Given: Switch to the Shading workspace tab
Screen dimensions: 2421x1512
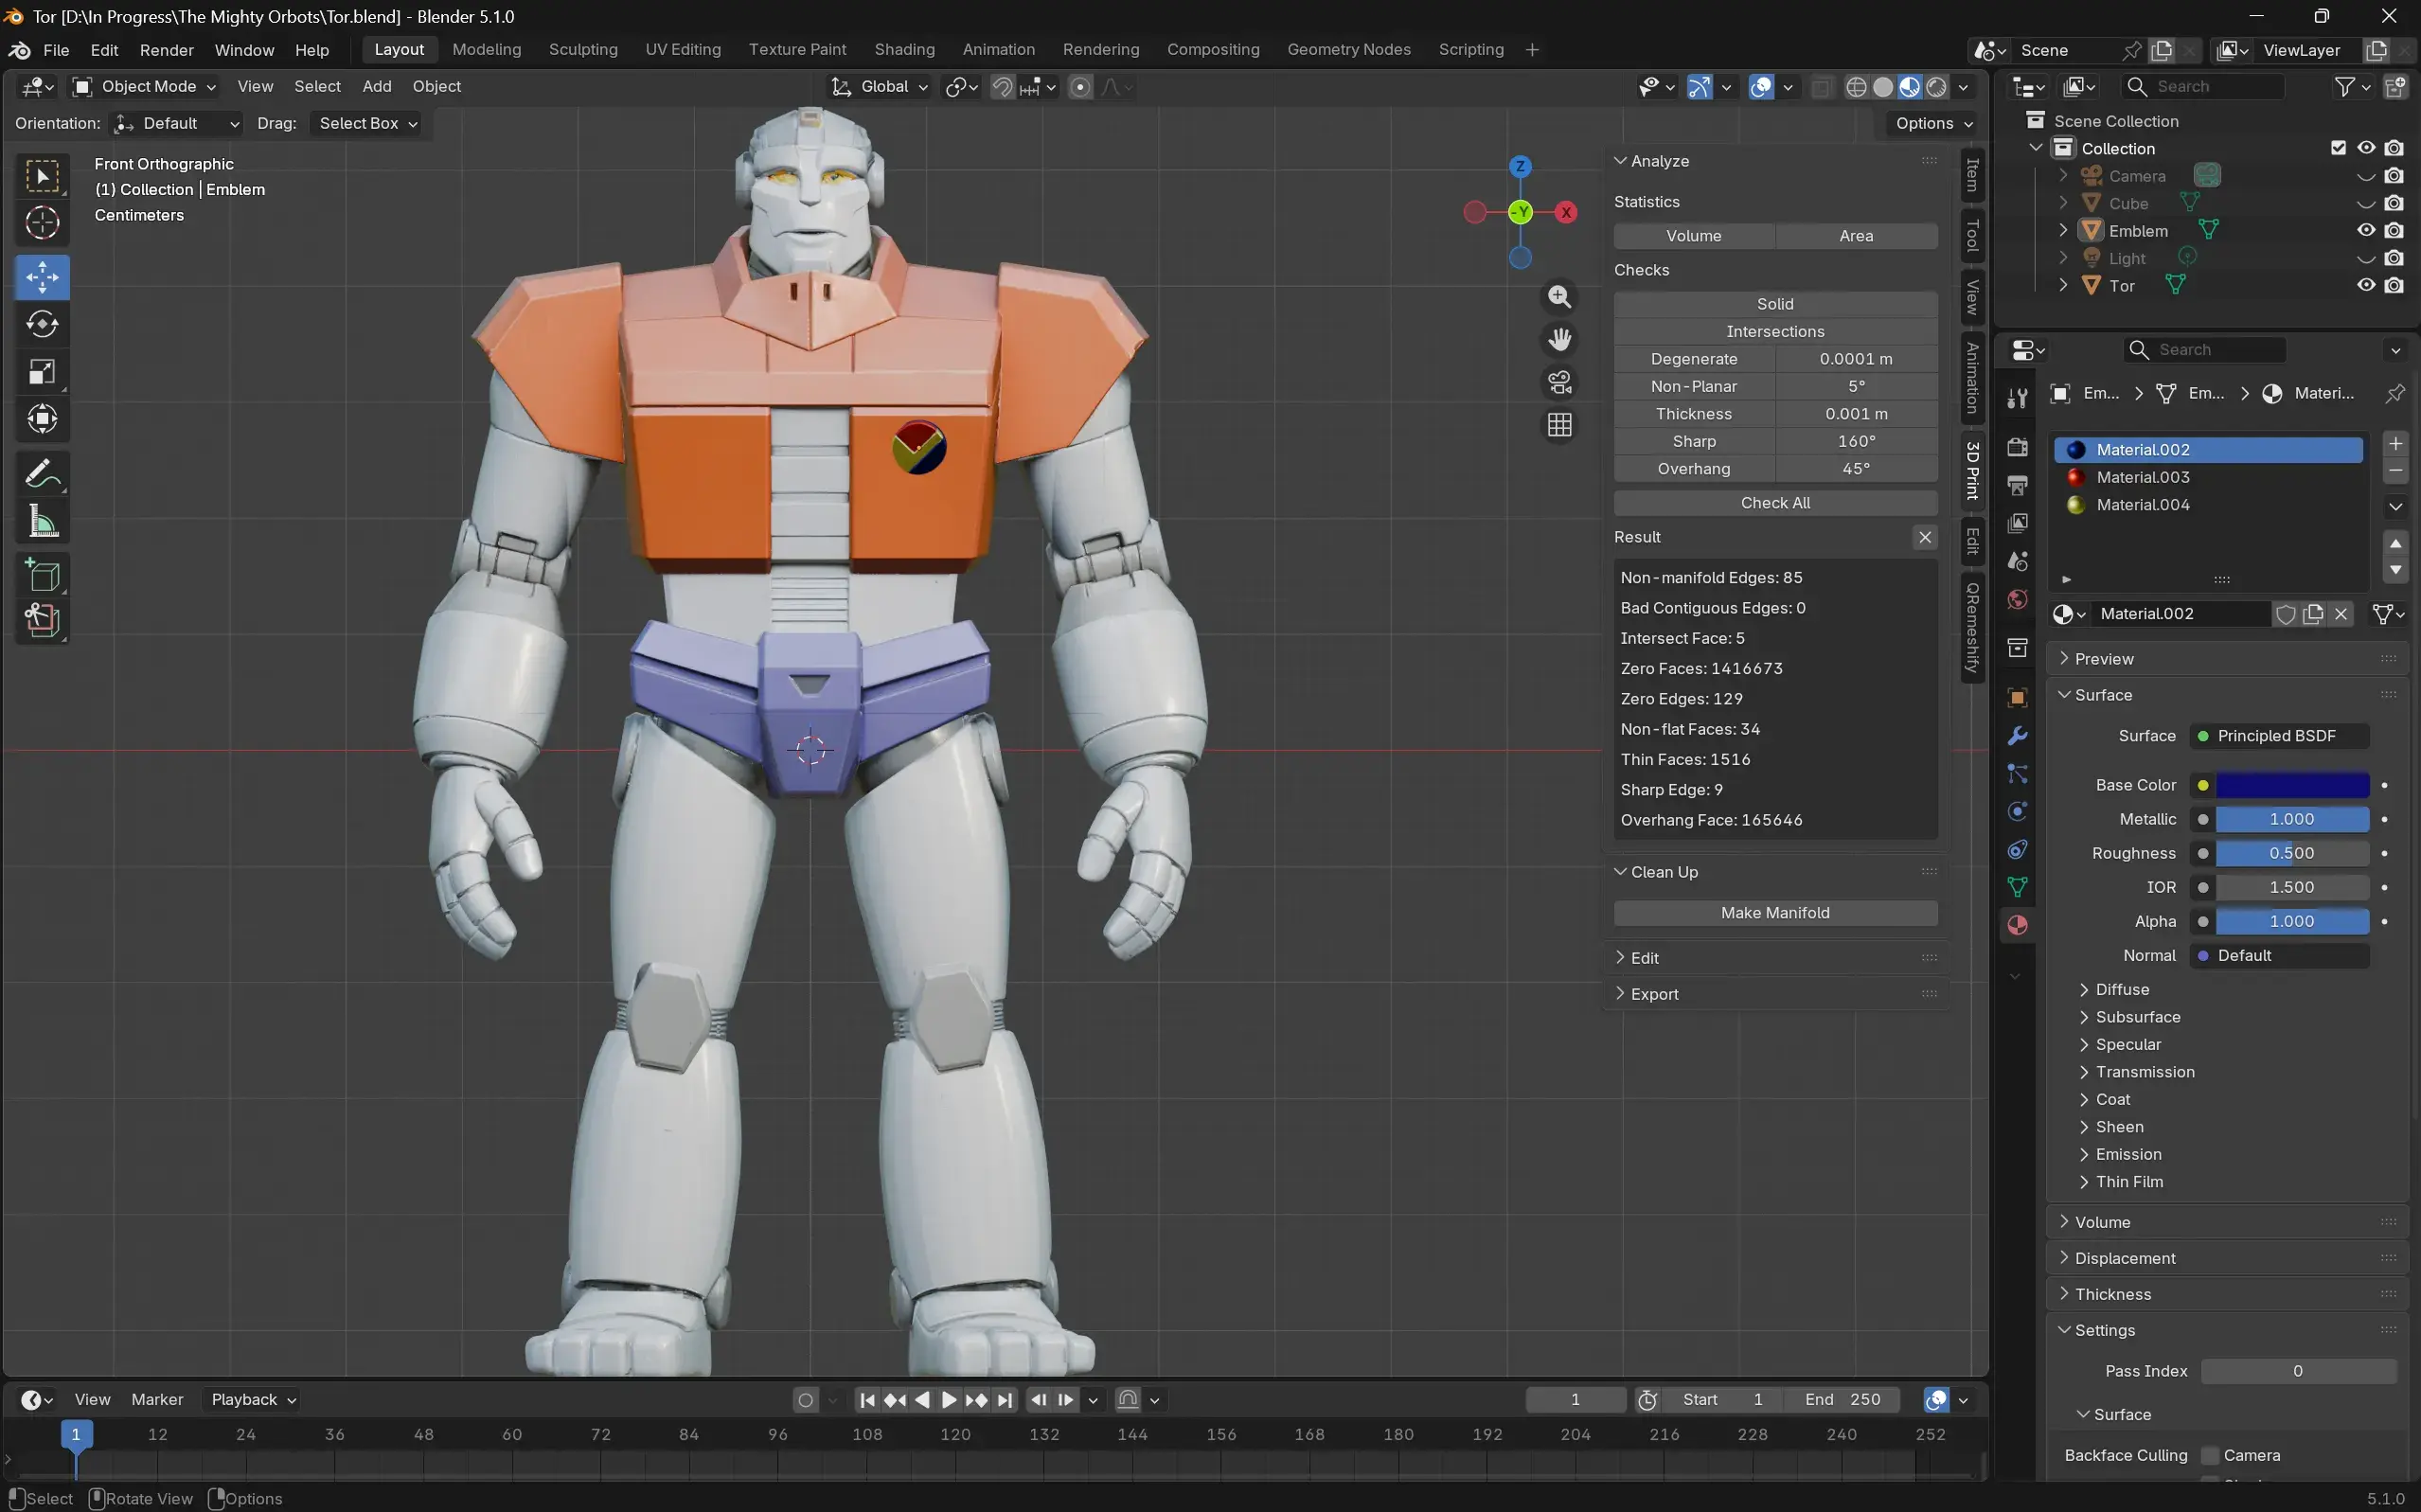Looking at the screenshot, I should pyautogui.click(x=904, y=50).
